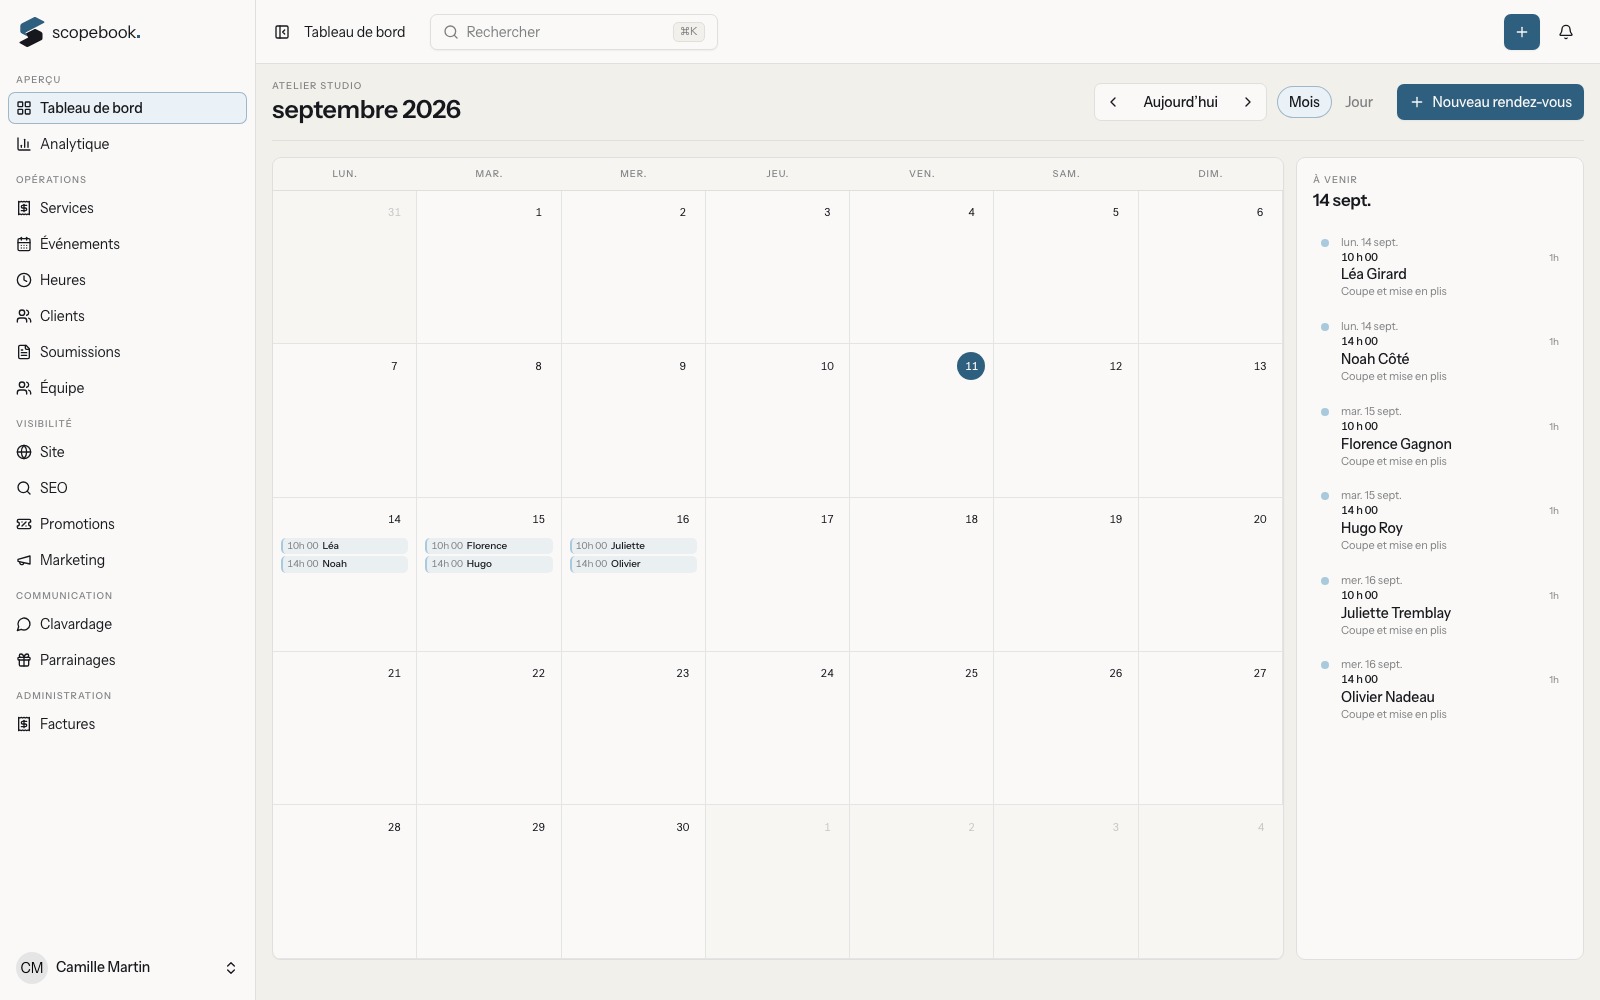Open Factures in the sidebar
Screen dimensions: 1600x1000
click(127, 724)
